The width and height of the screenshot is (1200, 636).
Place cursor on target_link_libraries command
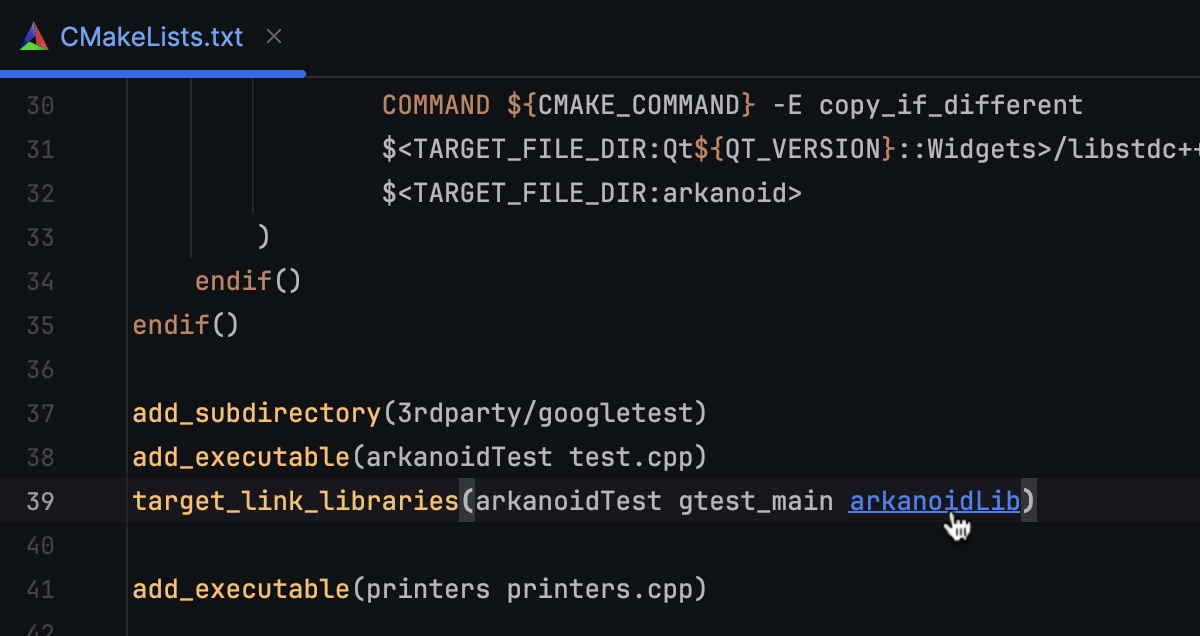tap(295, 501)
